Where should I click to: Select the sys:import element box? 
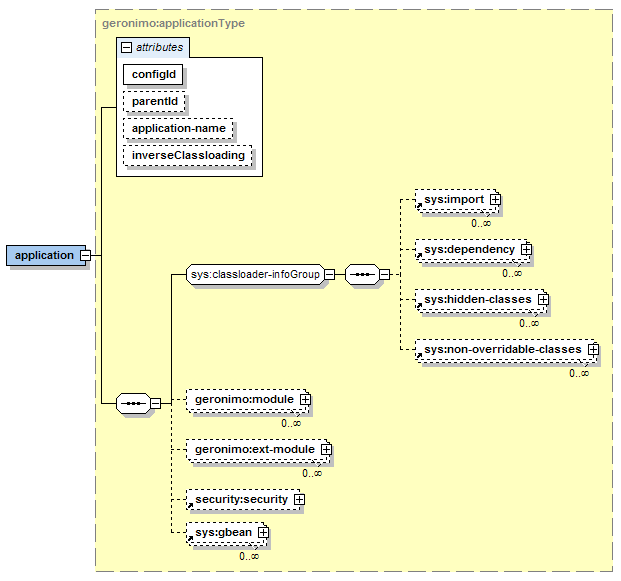pyautogui.click(x=456, y=201)
